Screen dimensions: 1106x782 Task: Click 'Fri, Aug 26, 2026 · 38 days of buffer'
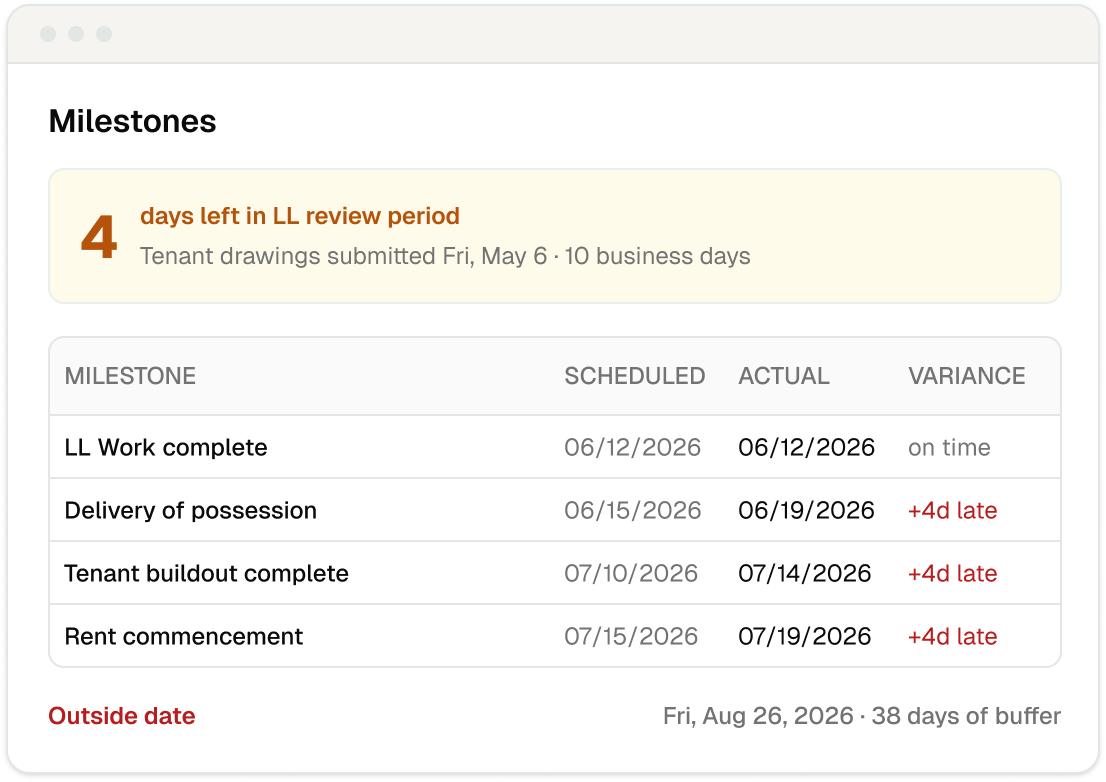(862, 716)
